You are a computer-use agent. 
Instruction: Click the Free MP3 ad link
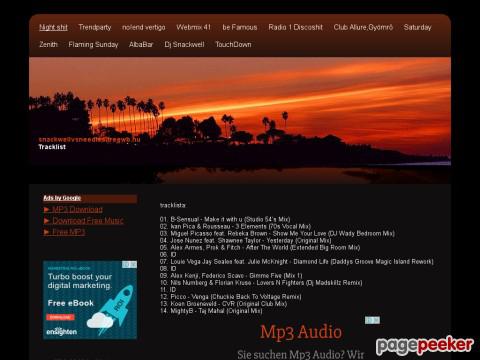pos(69,232)
